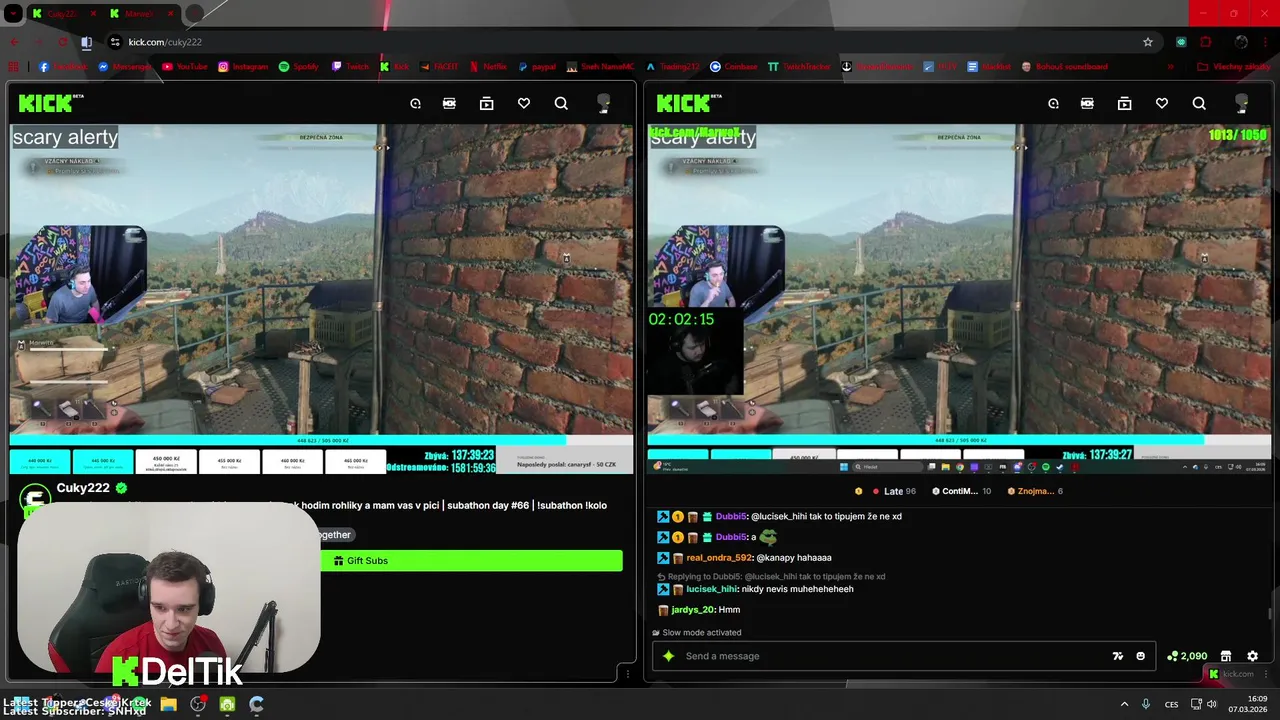The width and height of the screenshot is (1280, 720).
Task: Click the green Gift Subs button
Action: tap(471, 561)
